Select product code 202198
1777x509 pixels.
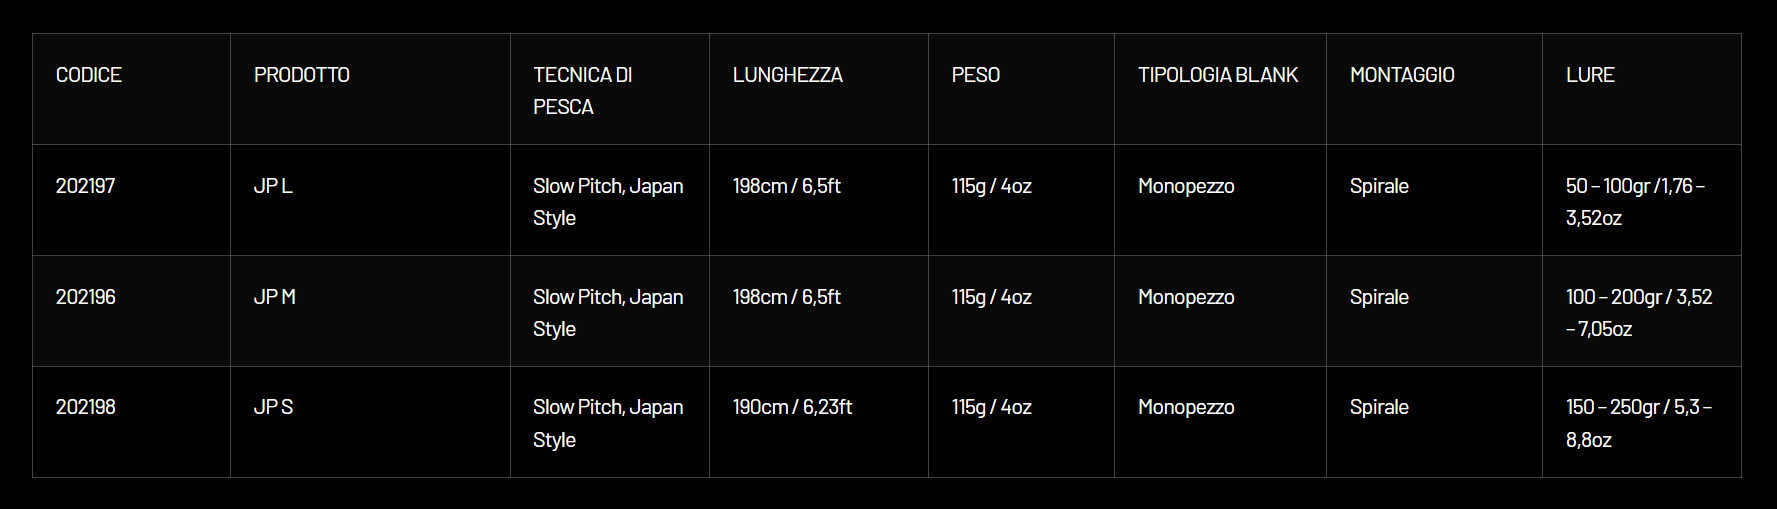point(86,407)
